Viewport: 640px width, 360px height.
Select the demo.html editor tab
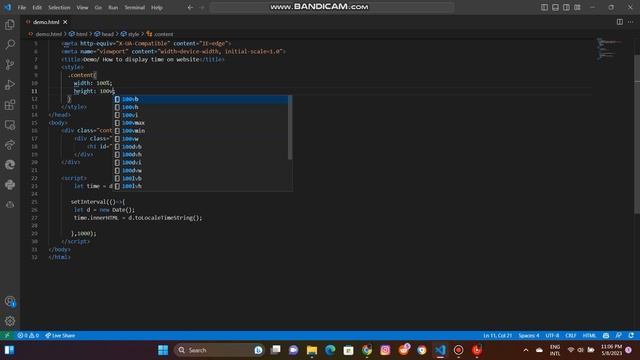(46, 22)
